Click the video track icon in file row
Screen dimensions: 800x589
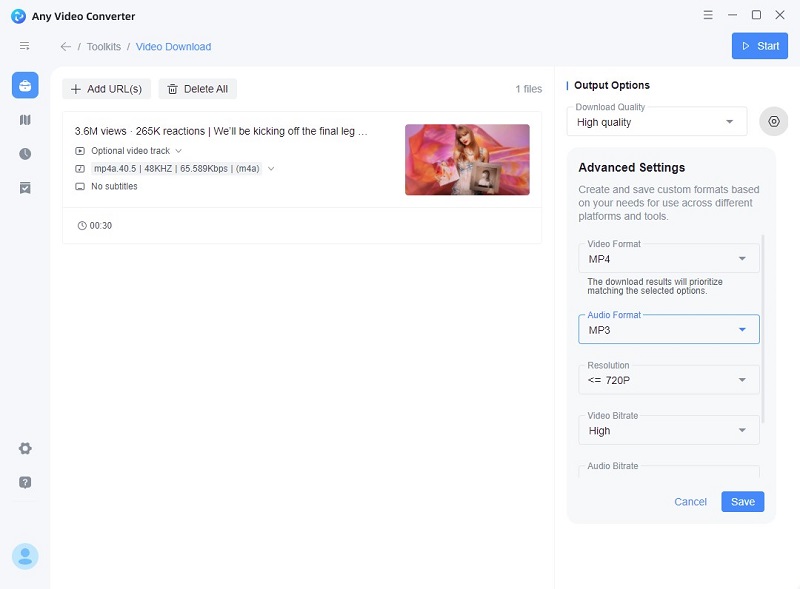[x=80, y=151]
